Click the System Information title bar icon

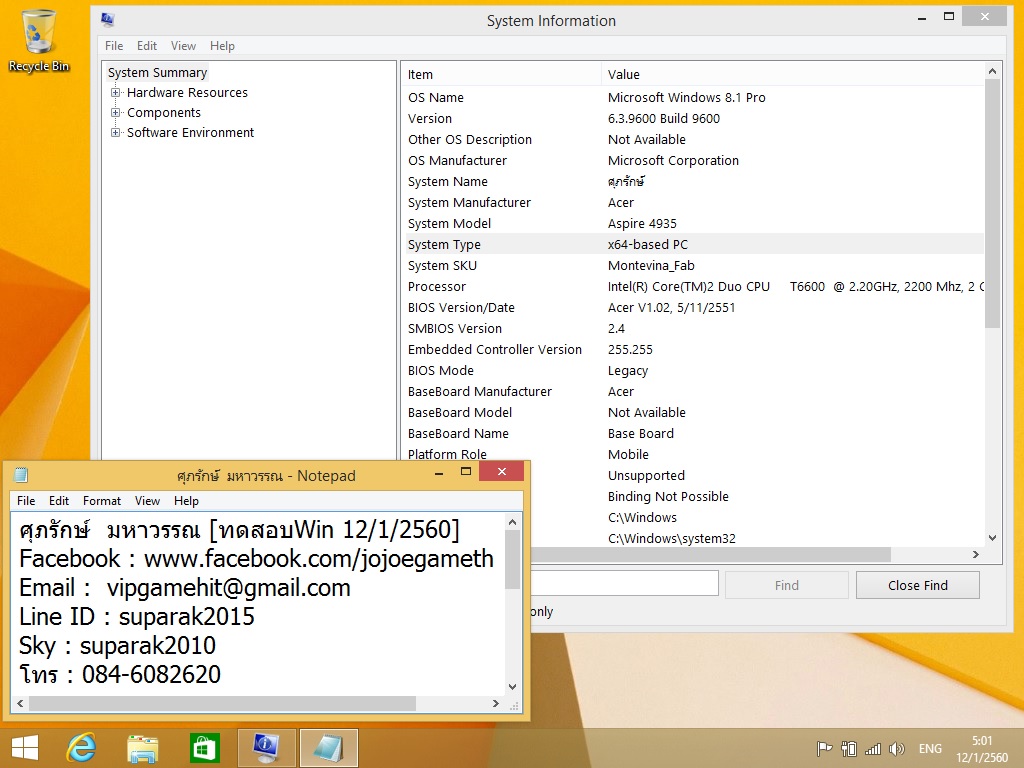[108, 20]
